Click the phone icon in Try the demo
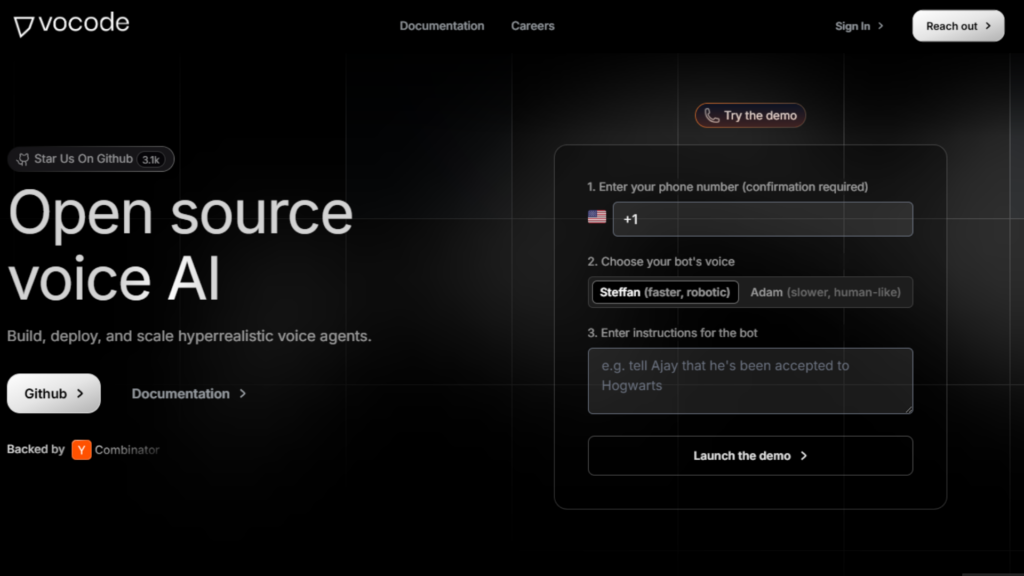1024x576 pixels. pos(711,116)
